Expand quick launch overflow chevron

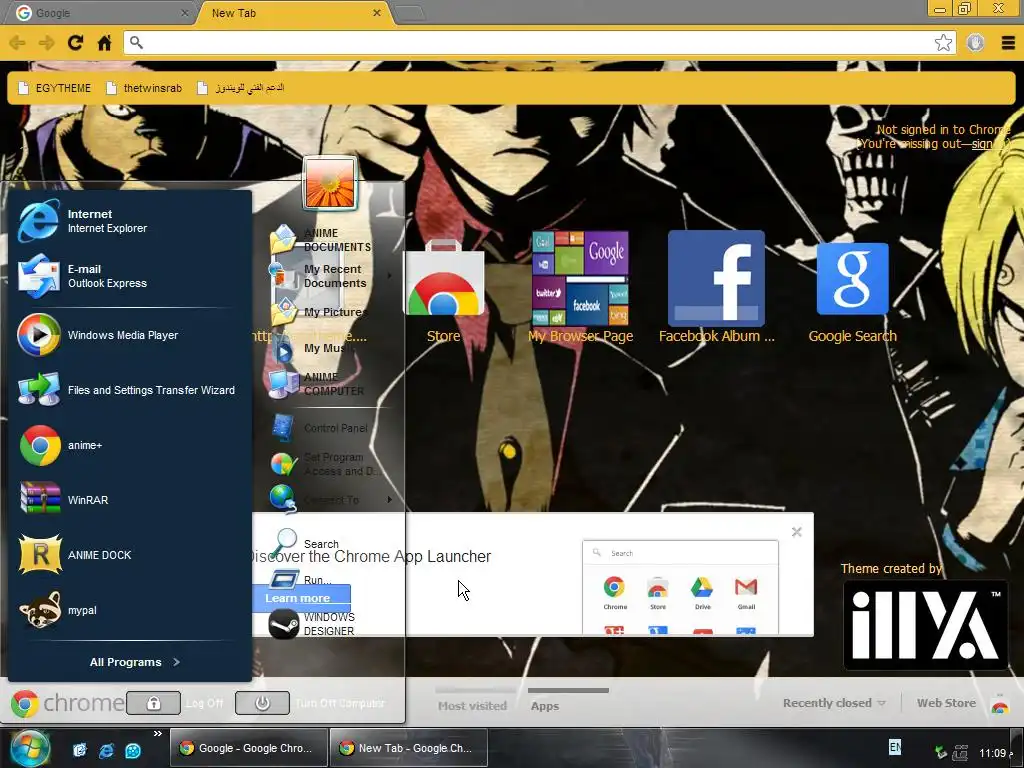[157, 734]
